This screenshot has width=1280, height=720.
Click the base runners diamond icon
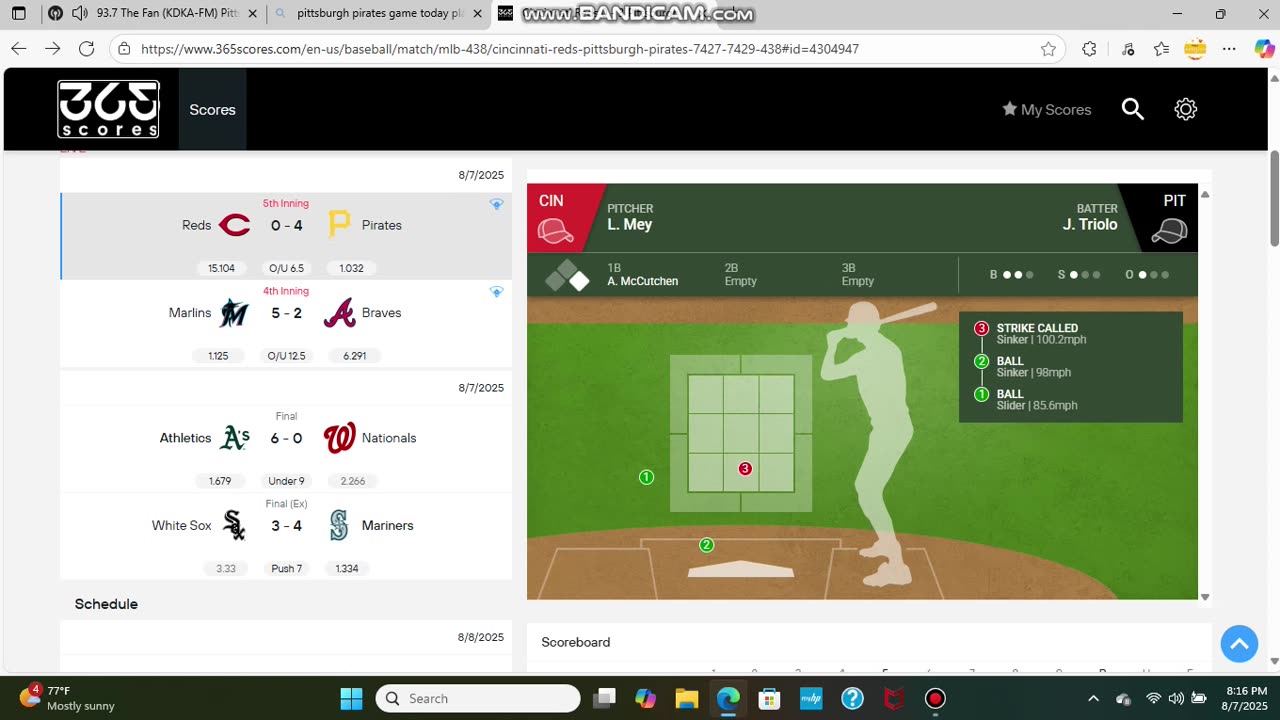coord(567,276)
